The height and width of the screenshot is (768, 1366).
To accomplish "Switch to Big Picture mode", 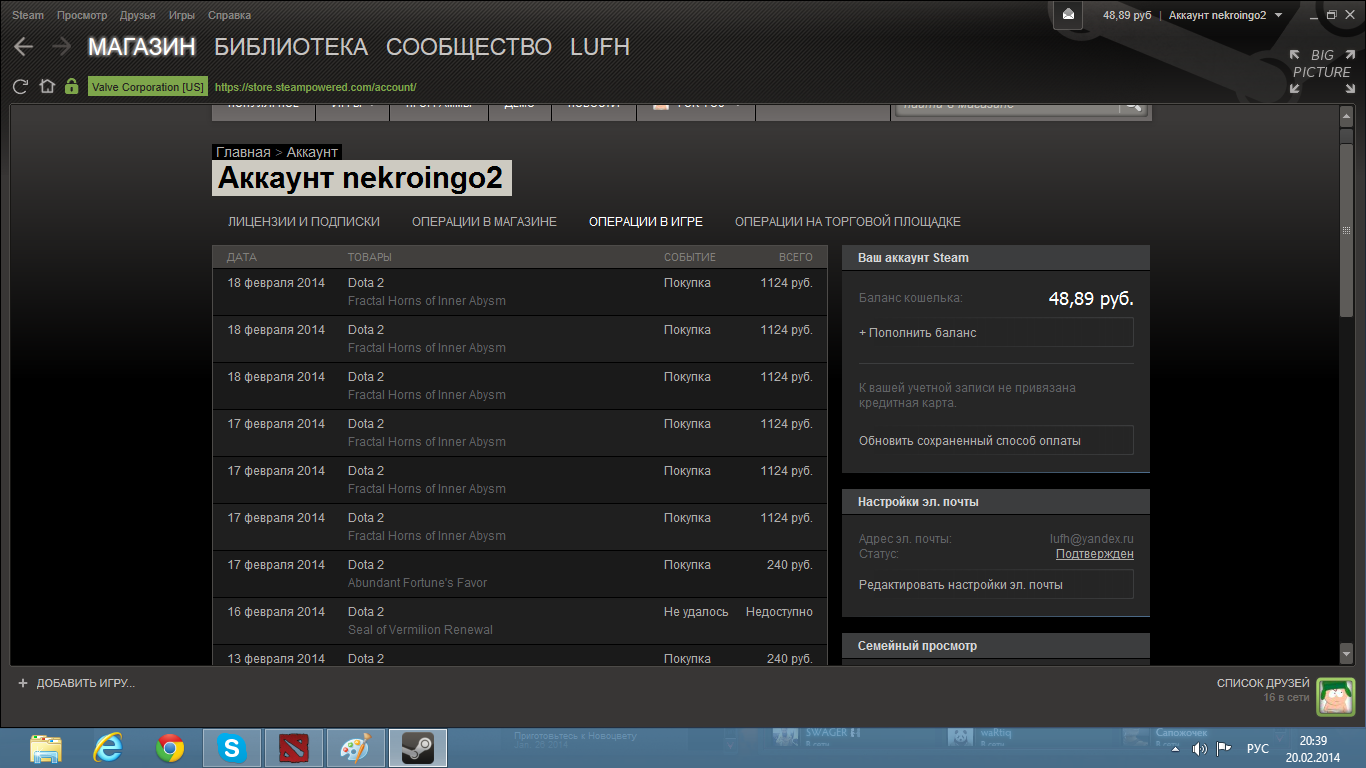I will [x=1322, y=71].
